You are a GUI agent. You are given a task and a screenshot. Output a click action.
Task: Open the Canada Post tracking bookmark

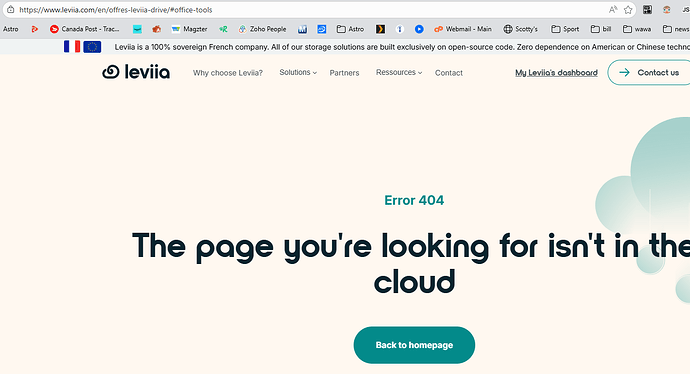point(84,29)
